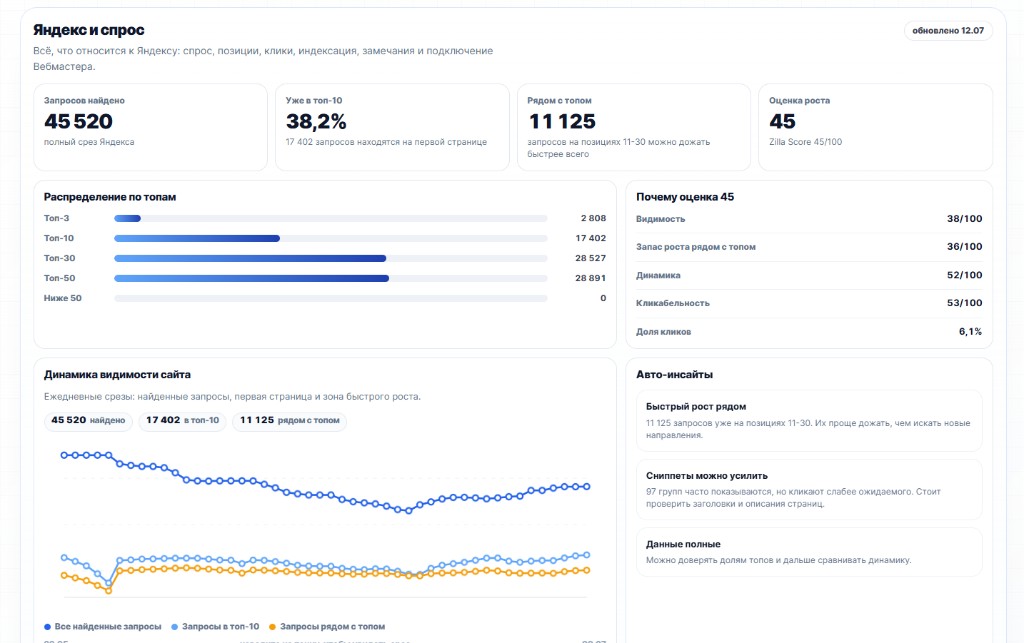Toggle the '17 402 в топ-10' chip
1024x643 pixels.
pos(182,421)
